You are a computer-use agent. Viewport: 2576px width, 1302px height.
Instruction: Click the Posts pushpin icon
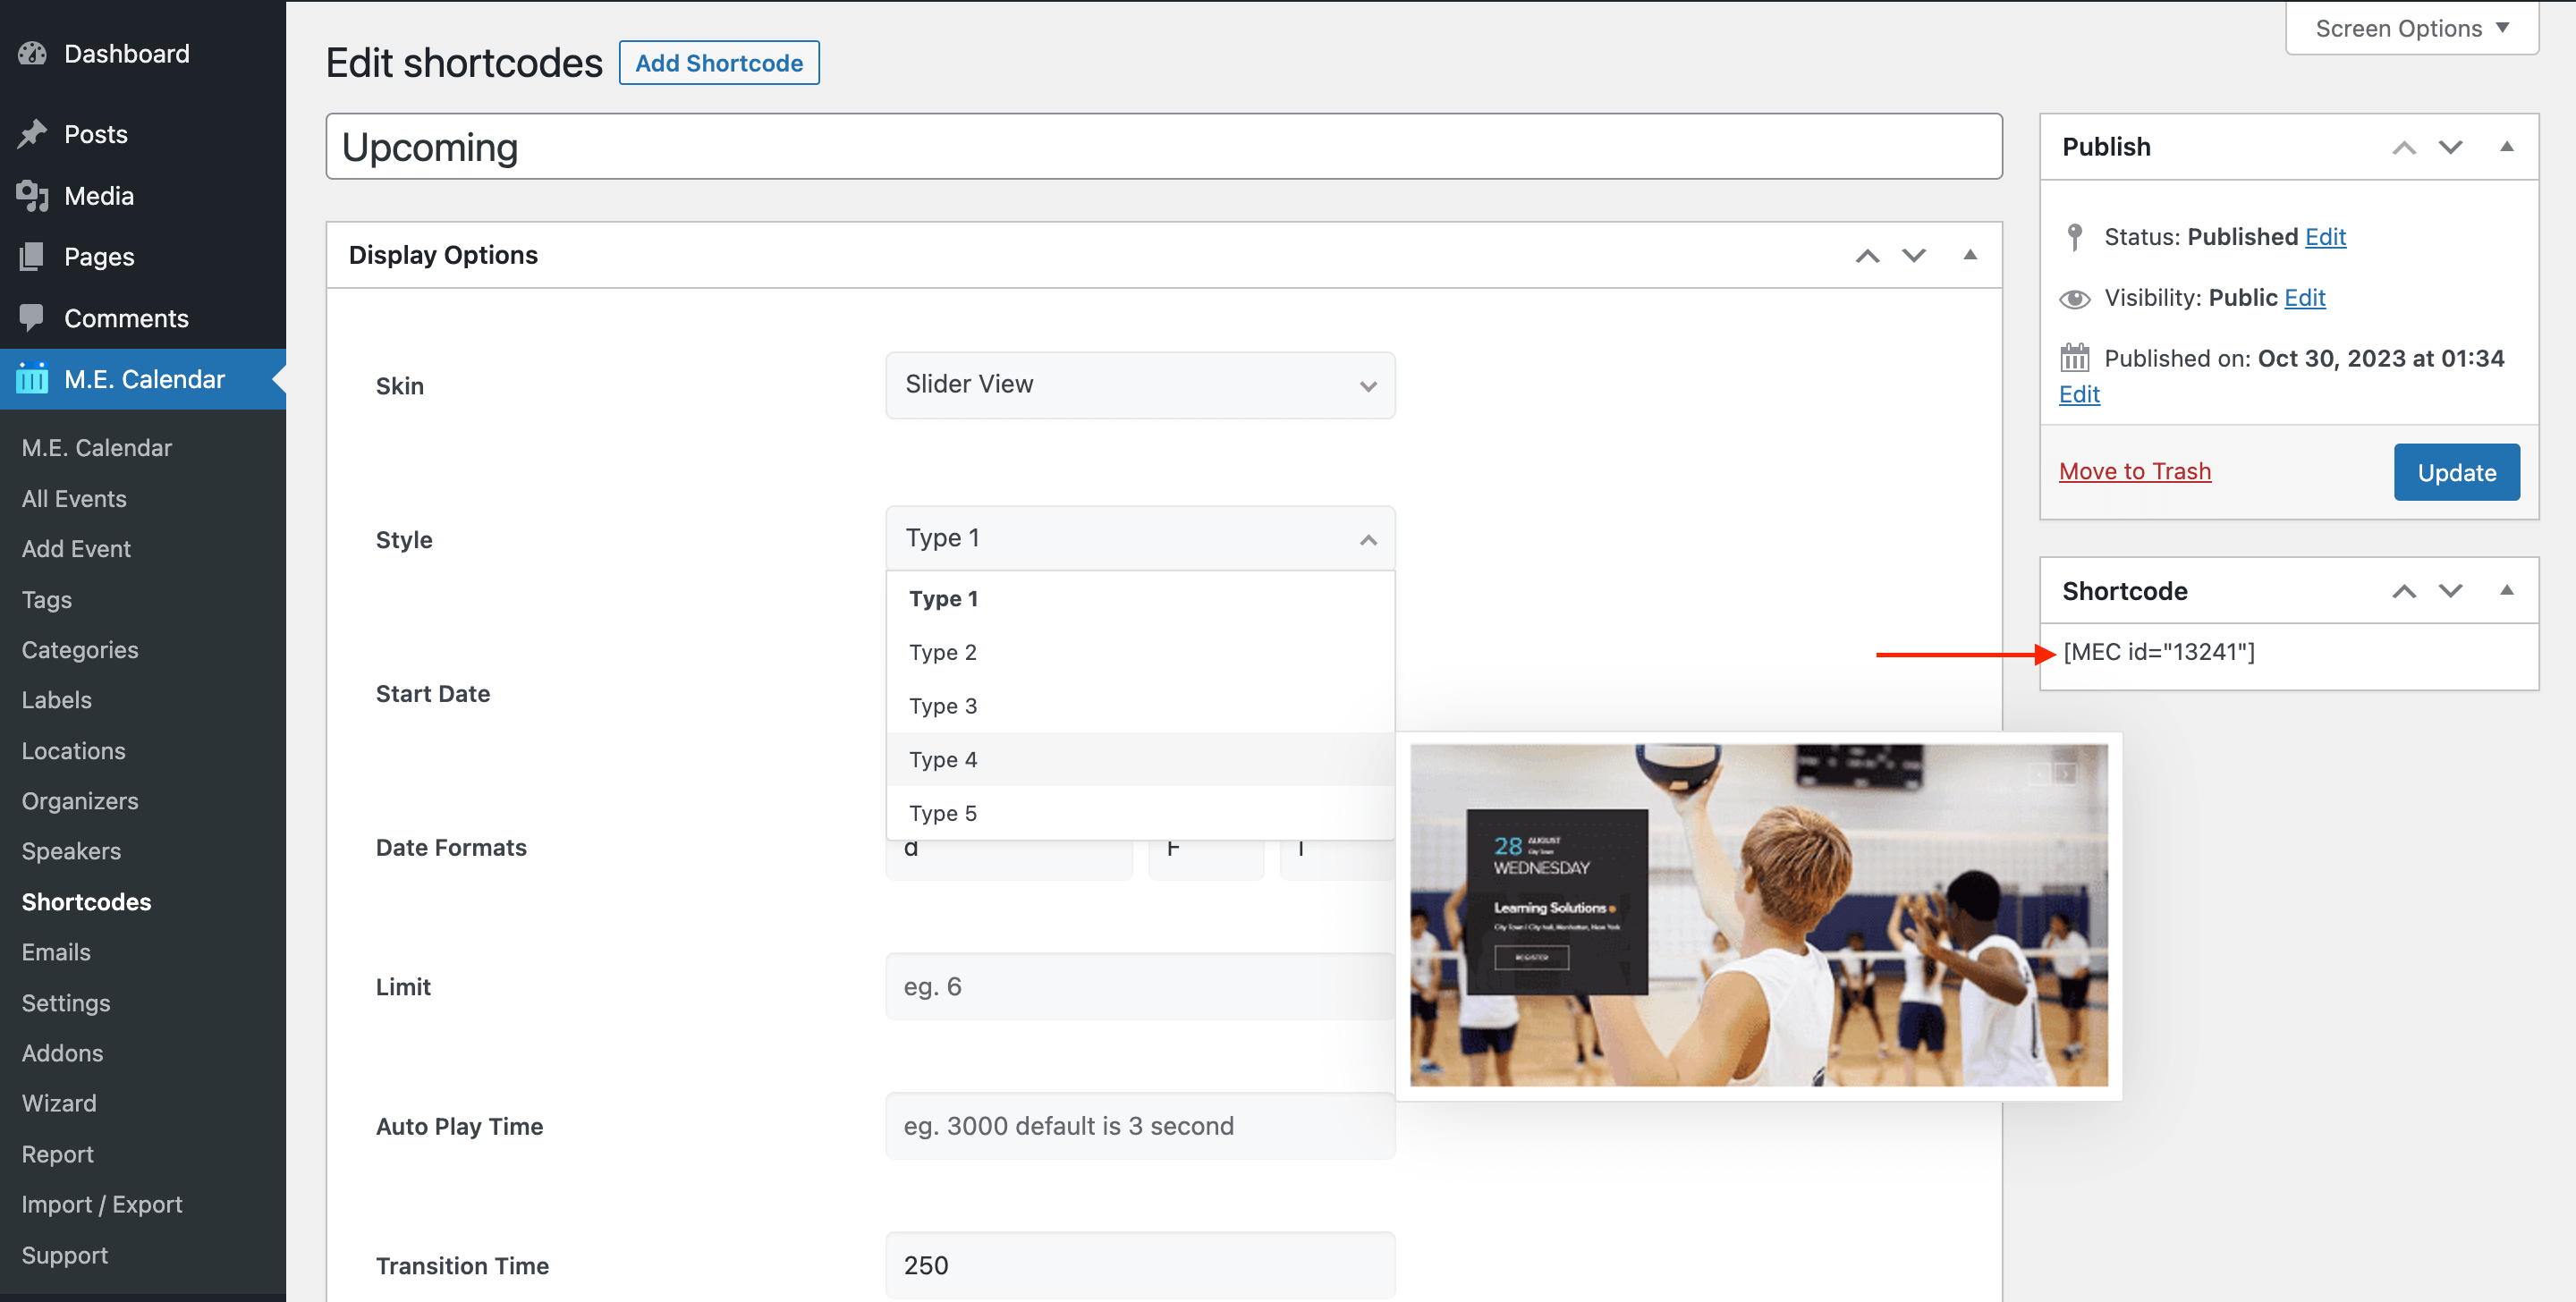pos(32,134)
